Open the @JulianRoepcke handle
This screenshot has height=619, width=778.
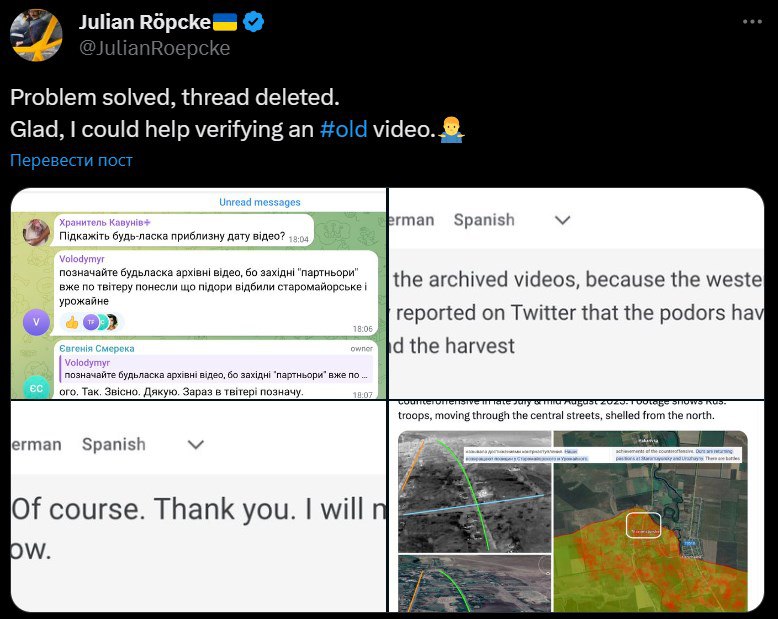point(154,48)
